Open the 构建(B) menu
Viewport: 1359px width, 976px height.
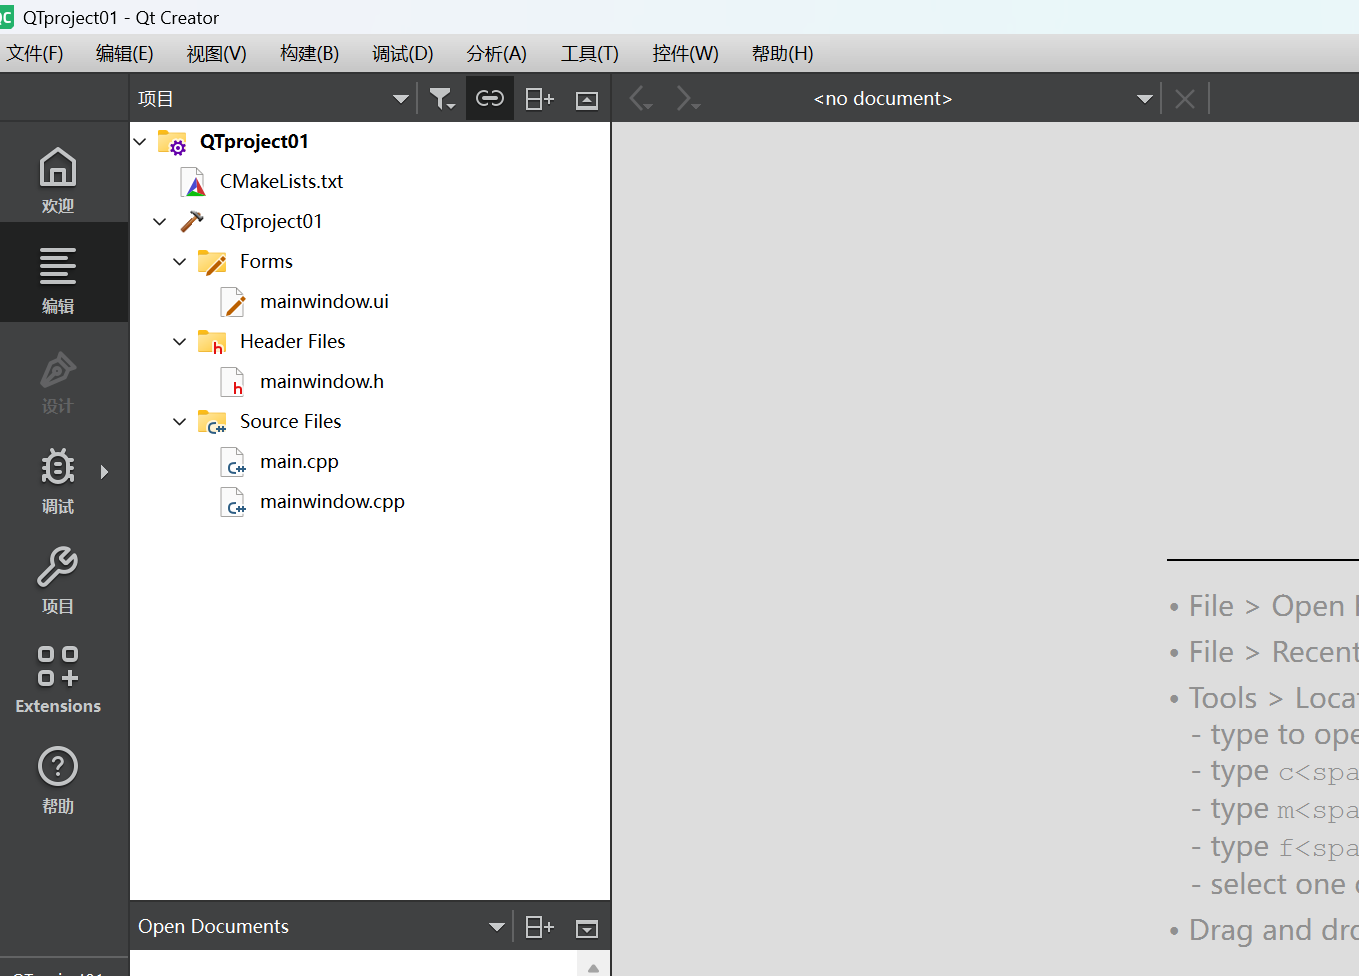point(310,54)
